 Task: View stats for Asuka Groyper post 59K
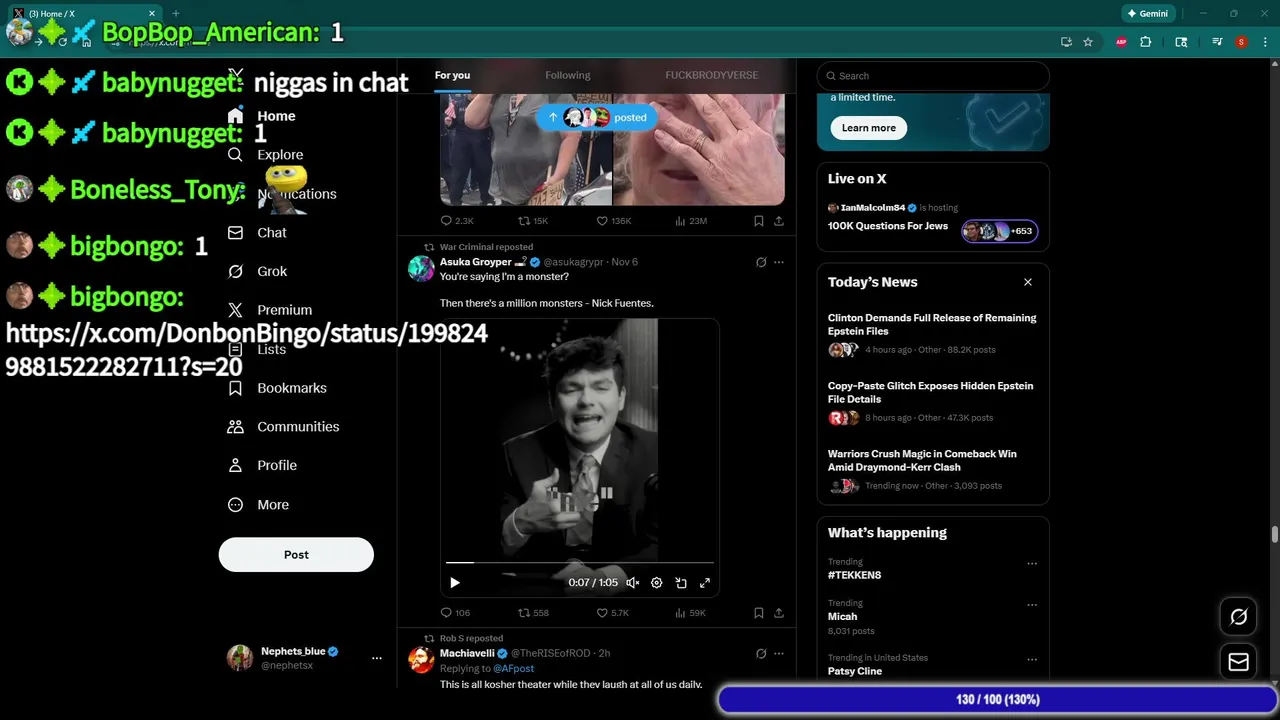coord(691,613)
